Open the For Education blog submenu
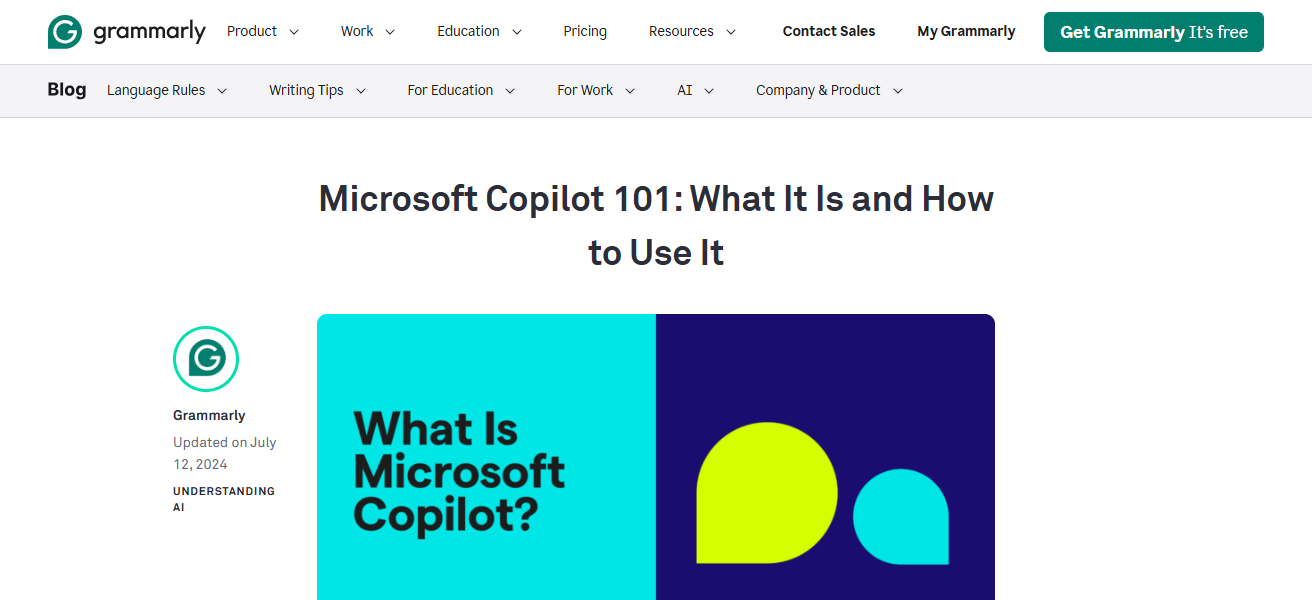The image size is (1312, 600). [x=461, y=90]
